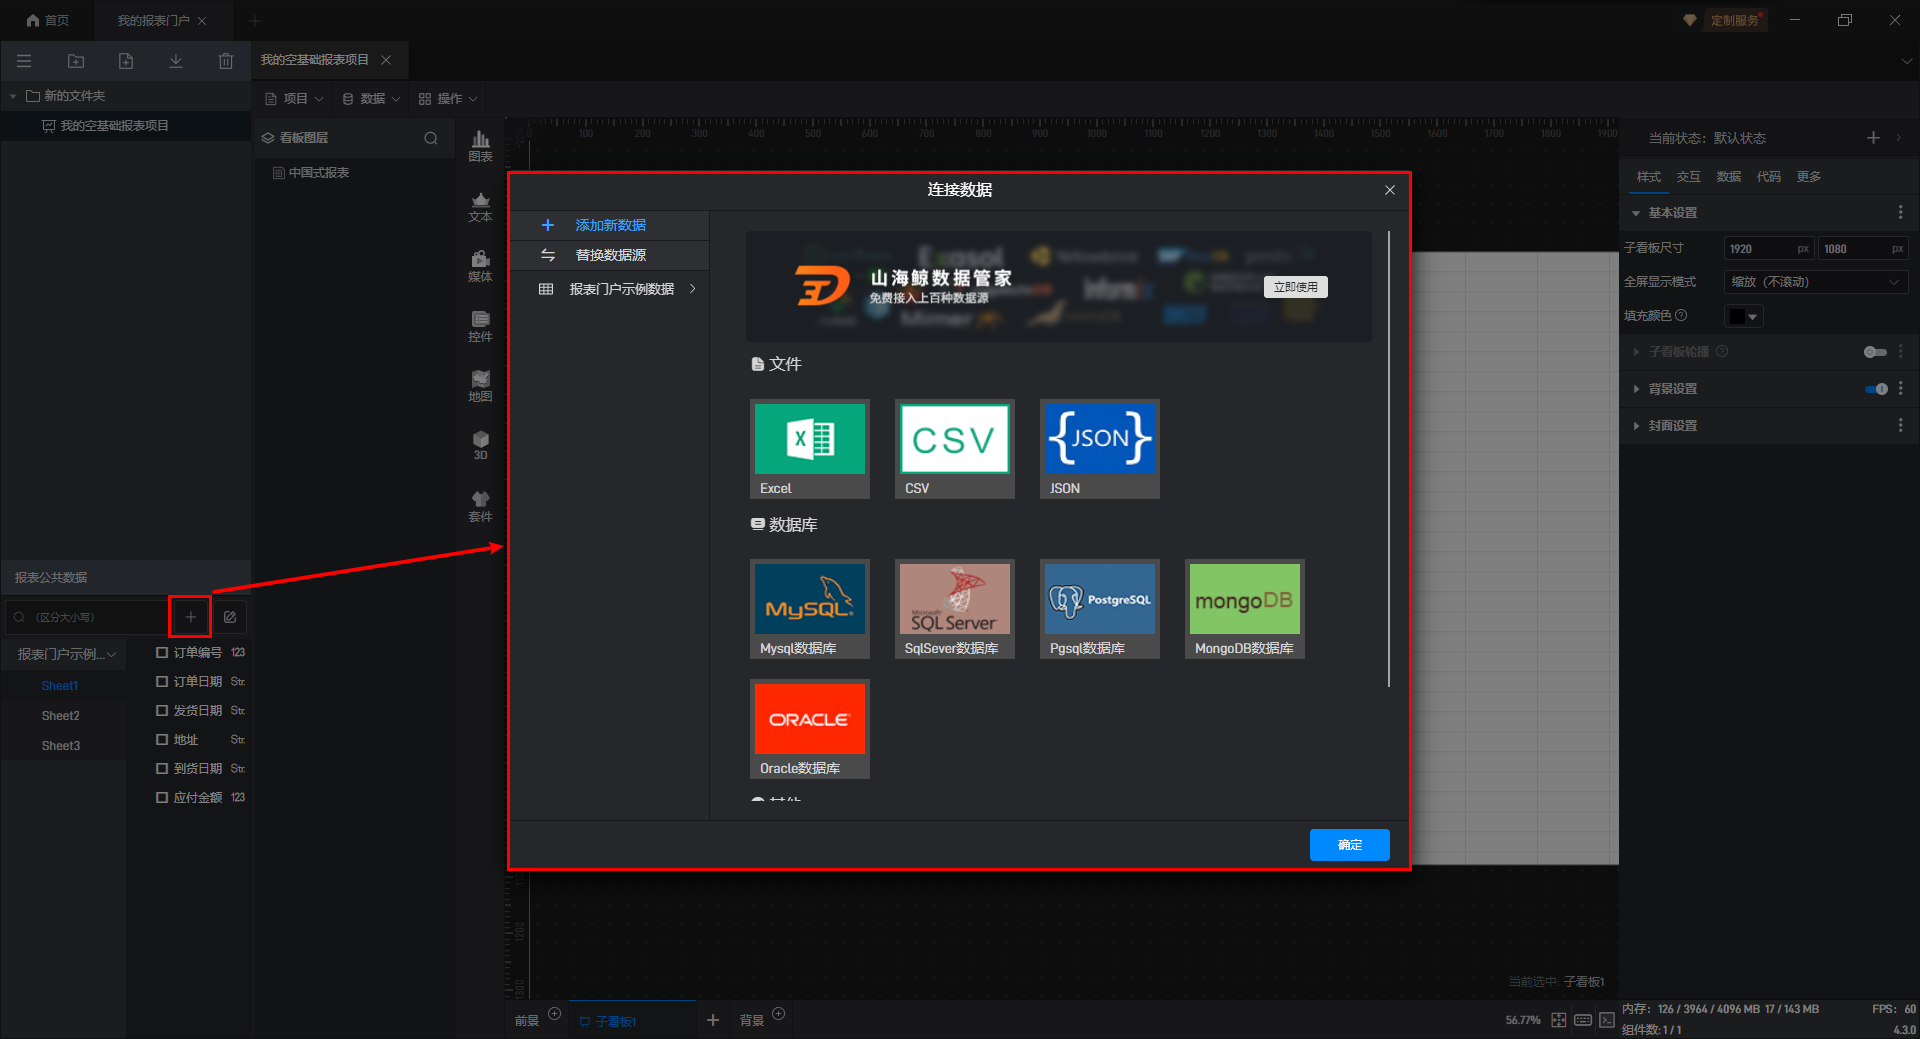Toggle the 子看板轮播 switch
The image size is (1920, 1039).
coord(1875,352)
